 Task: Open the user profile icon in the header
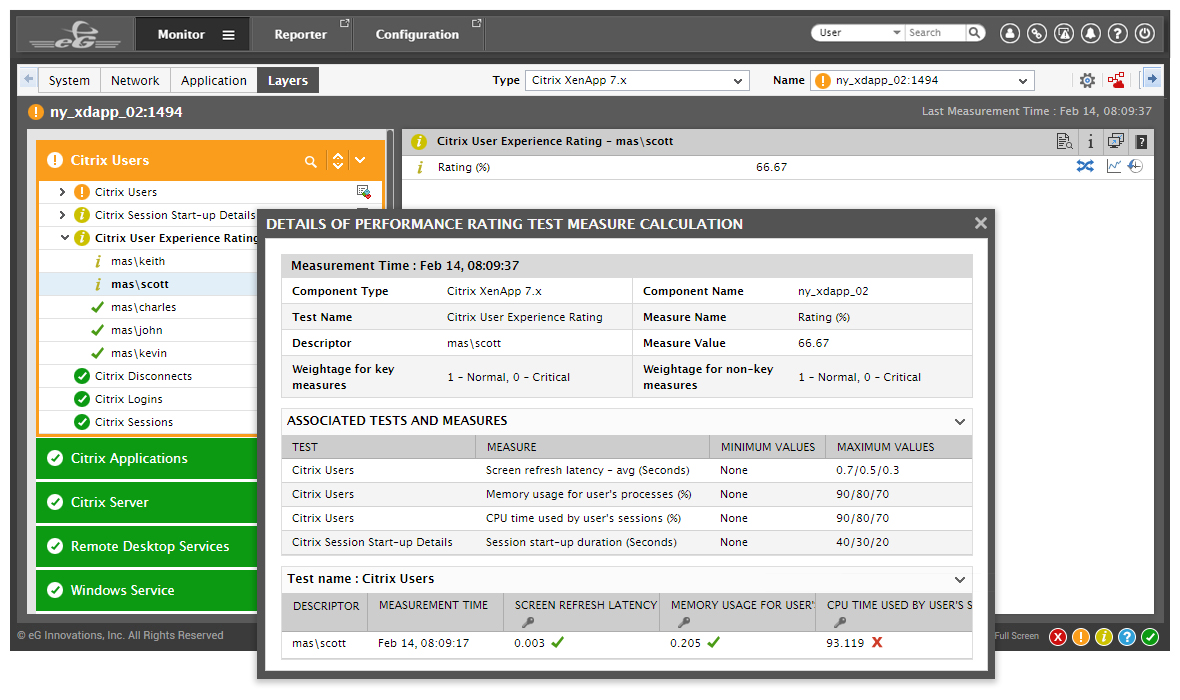(1010, 33)
